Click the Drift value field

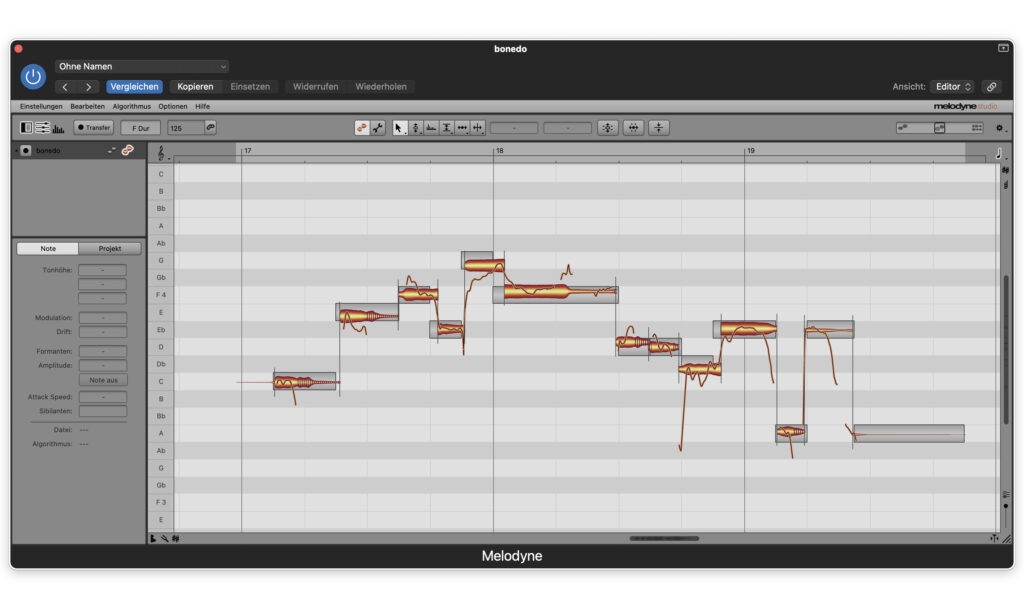click(x=103, y=332)
